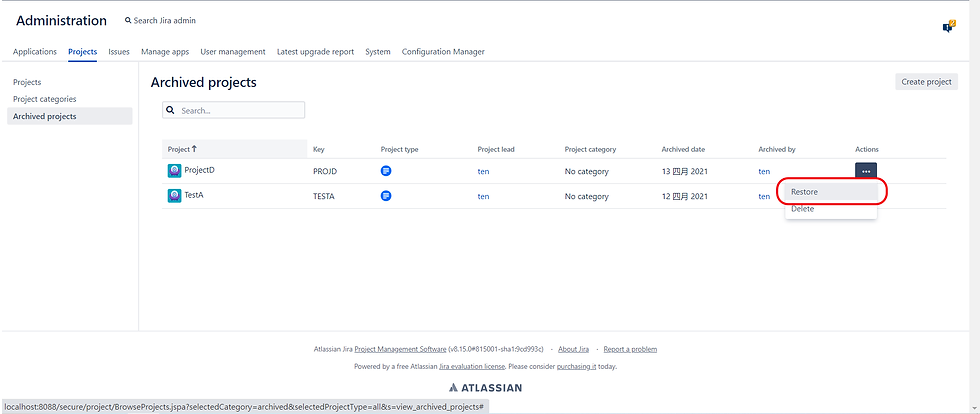Click the 13 四月 2021 archived date
Screen dimensions: 980x414
pyautogui.click(x=685, y=171)
